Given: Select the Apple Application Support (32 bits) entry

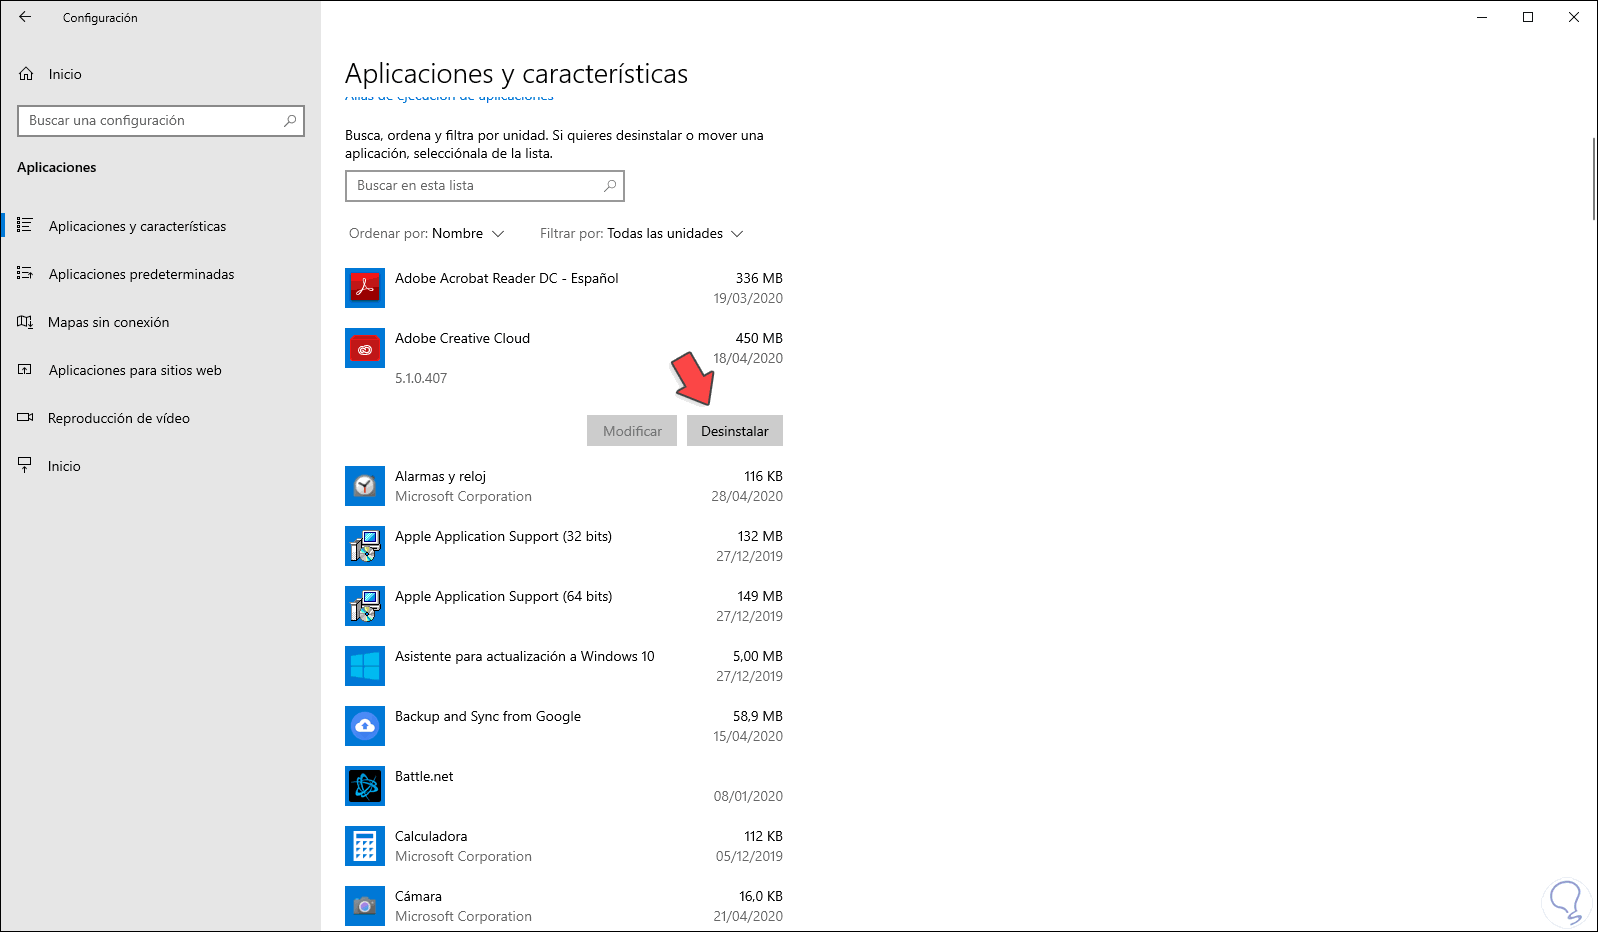Looking at the screenshot, I should 564,546.
